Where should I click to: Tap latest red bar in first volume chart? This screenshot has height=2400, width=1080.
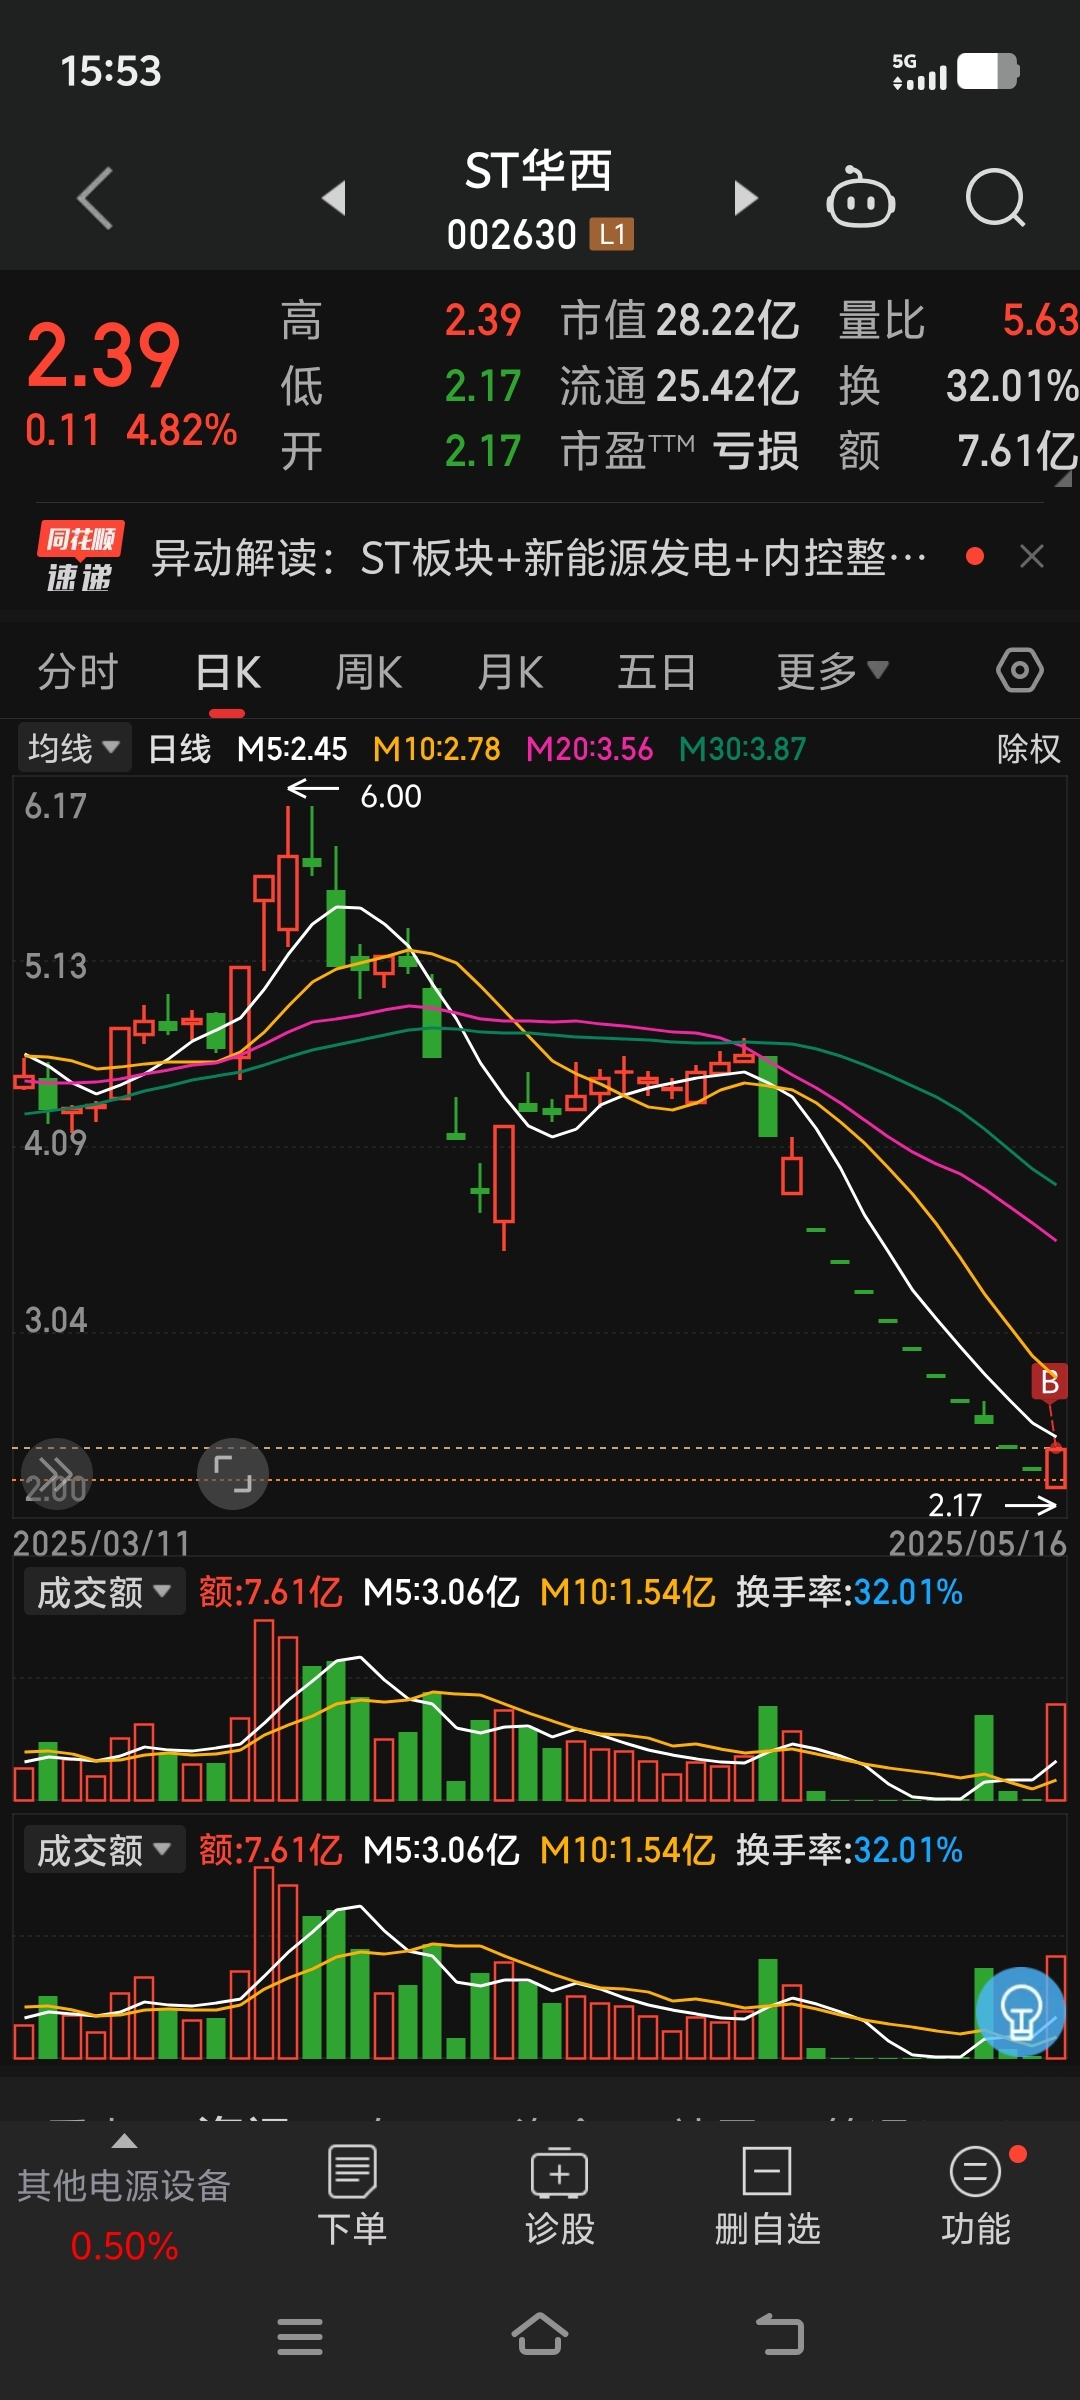[1055, 1752]
